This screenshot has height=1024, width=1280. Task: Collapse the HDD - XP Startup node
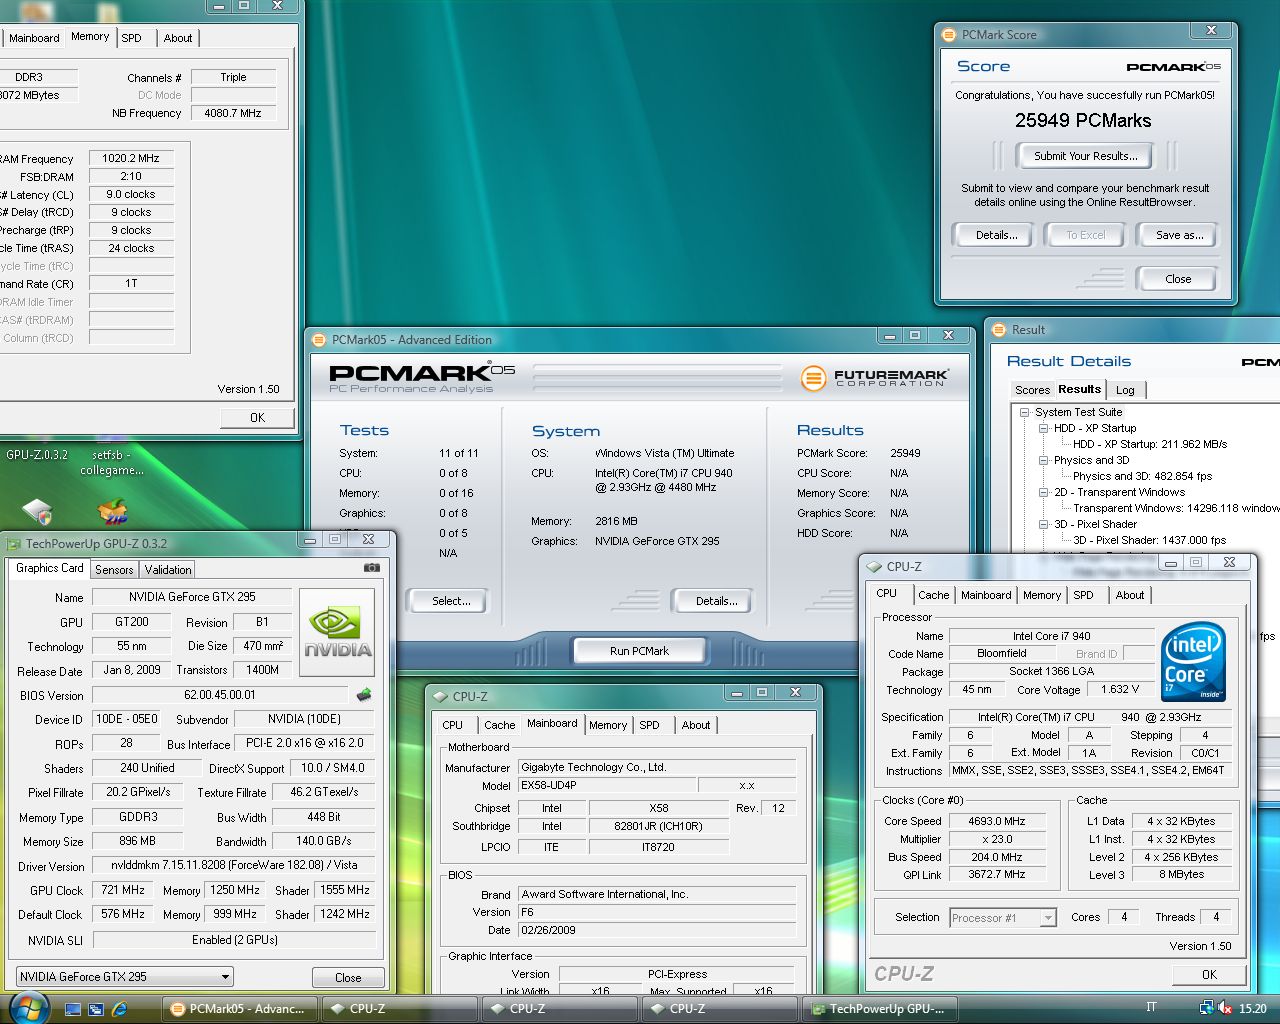pyautogui.click(x=1043, y=428)
